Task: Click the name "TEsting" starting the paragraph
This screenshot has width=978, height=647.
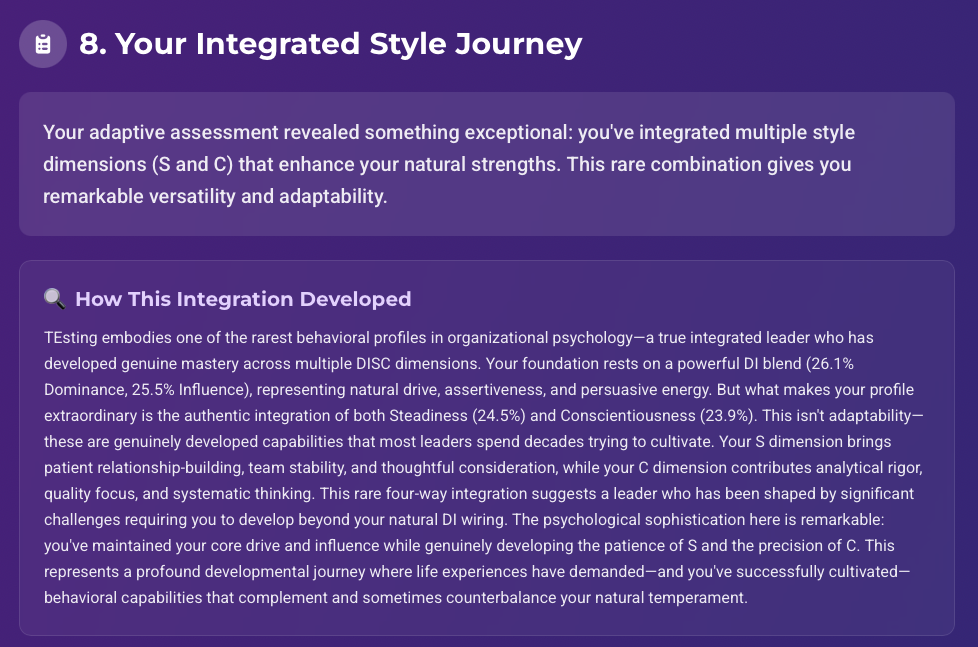Action: pyautogui.click(x=70, y=338)
